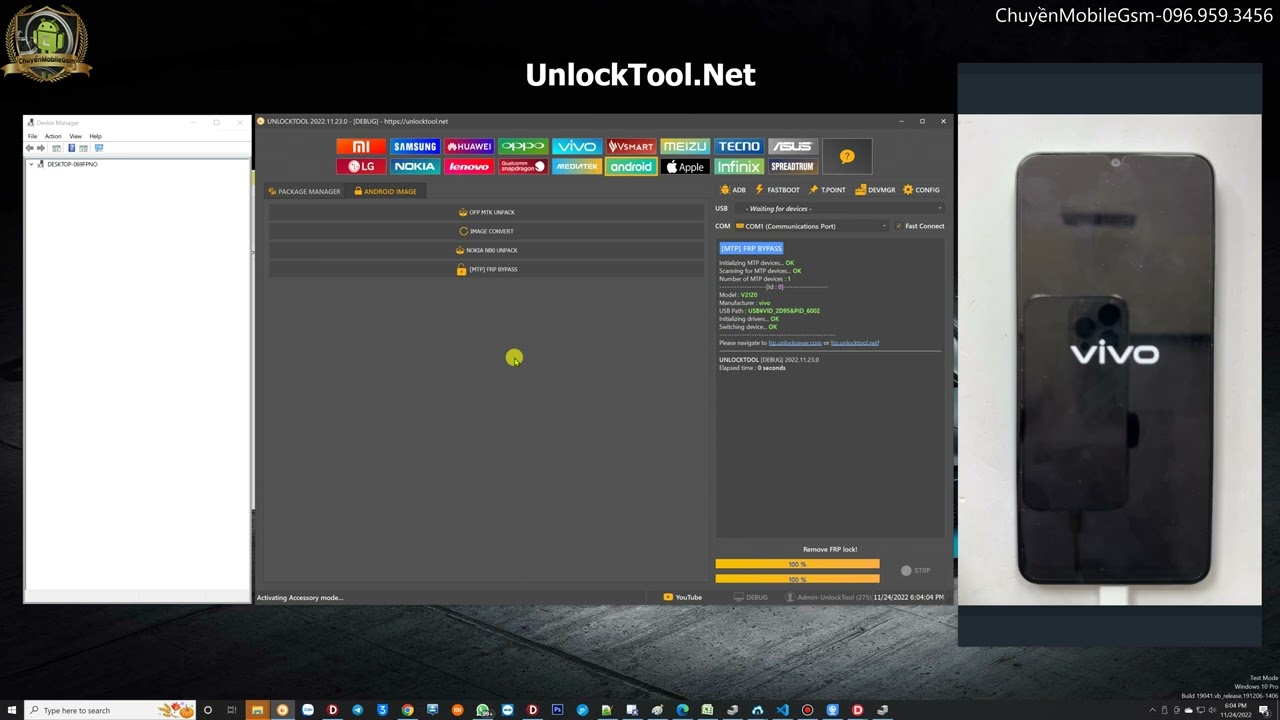Select the Android brand icon
Viewport: 1280px width, 720px height.
pyautogui.click(x=631, y=166)
